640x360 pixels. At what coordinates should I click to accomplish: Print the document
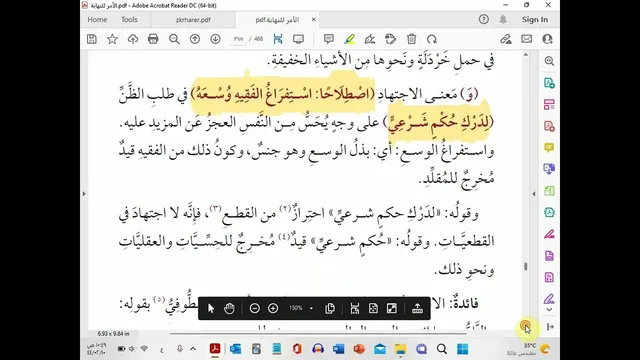point(153,39)
